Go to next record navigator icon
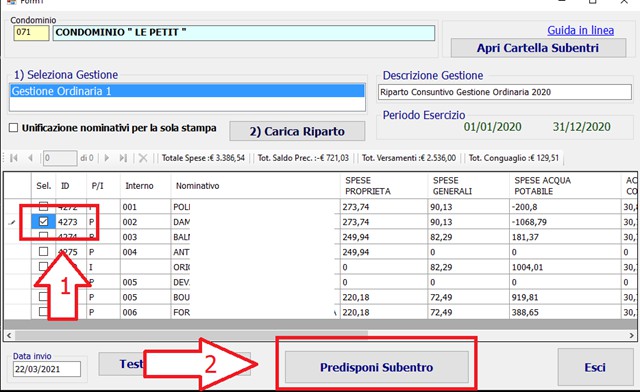640x392 pixels. [x=107, y=158]
